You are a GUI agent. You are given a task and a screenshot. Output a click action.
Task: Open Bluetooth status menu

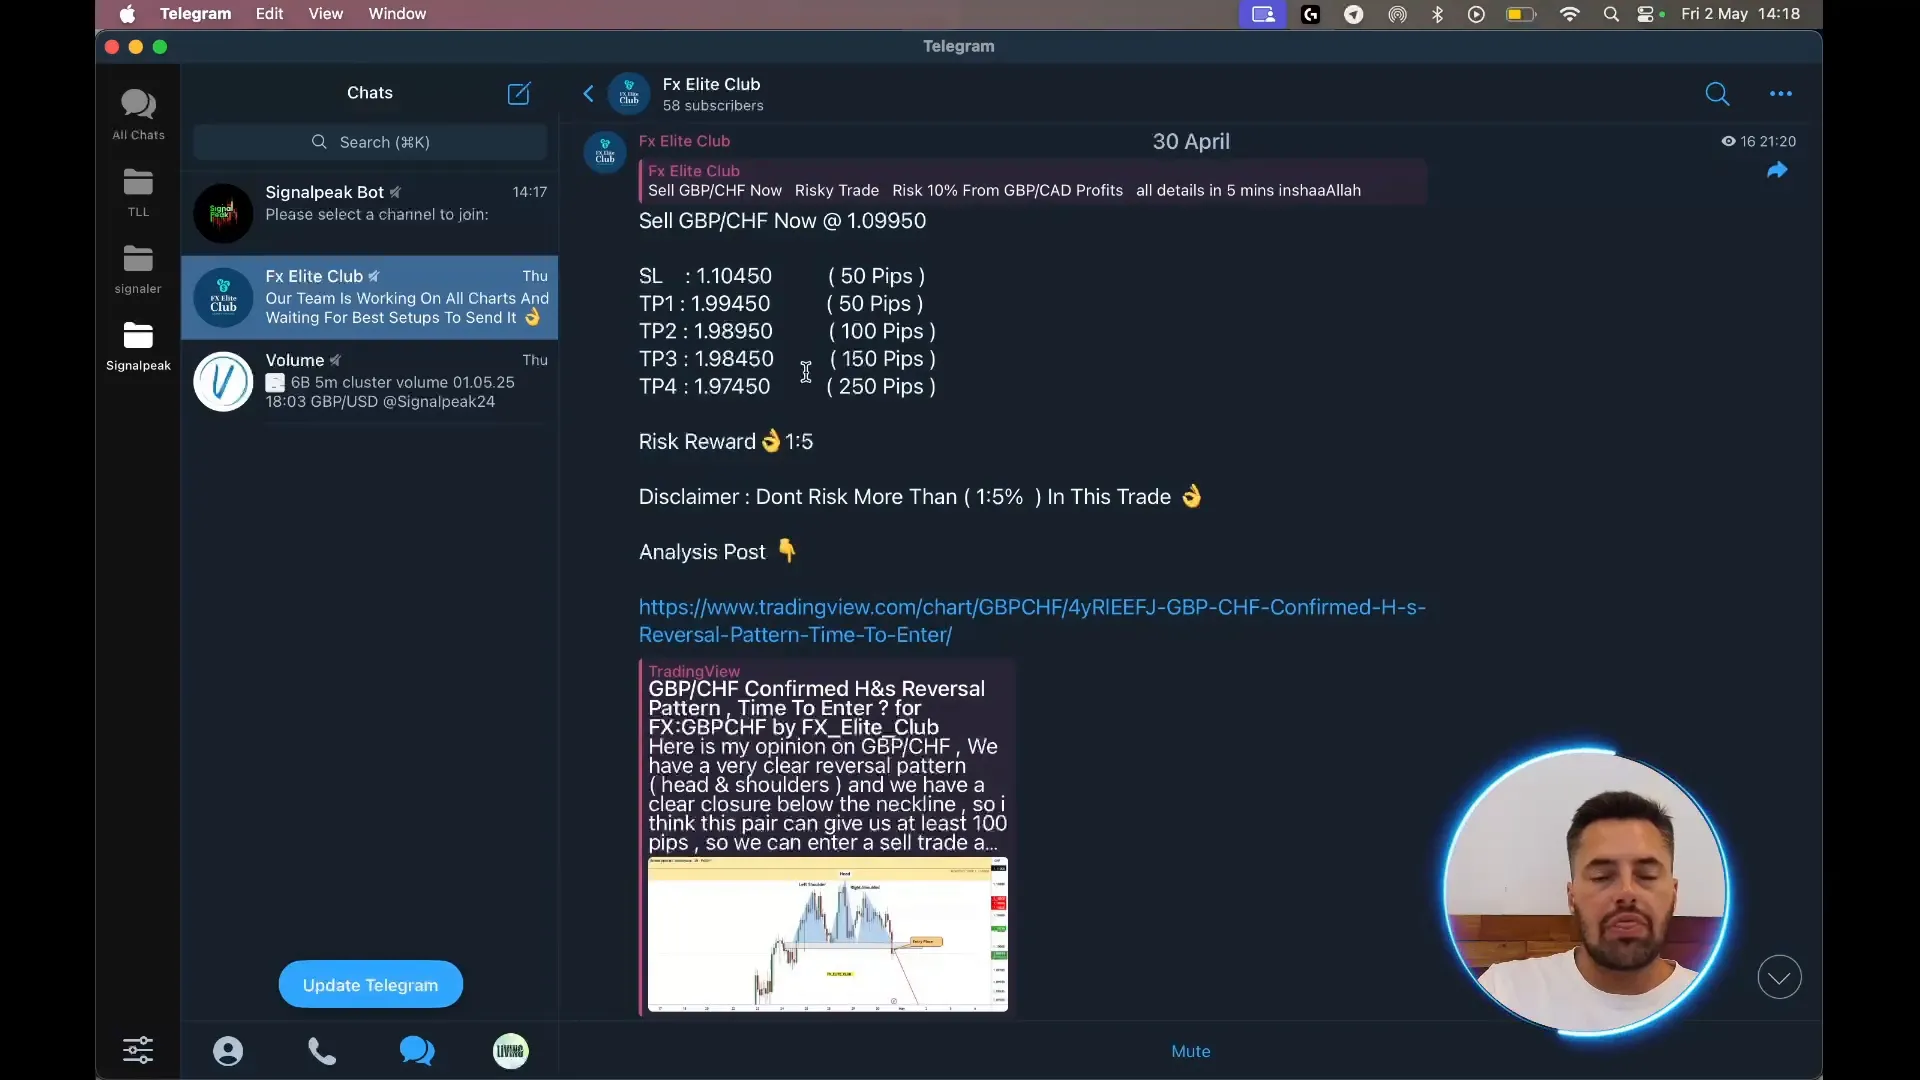tap(1438, 14)
